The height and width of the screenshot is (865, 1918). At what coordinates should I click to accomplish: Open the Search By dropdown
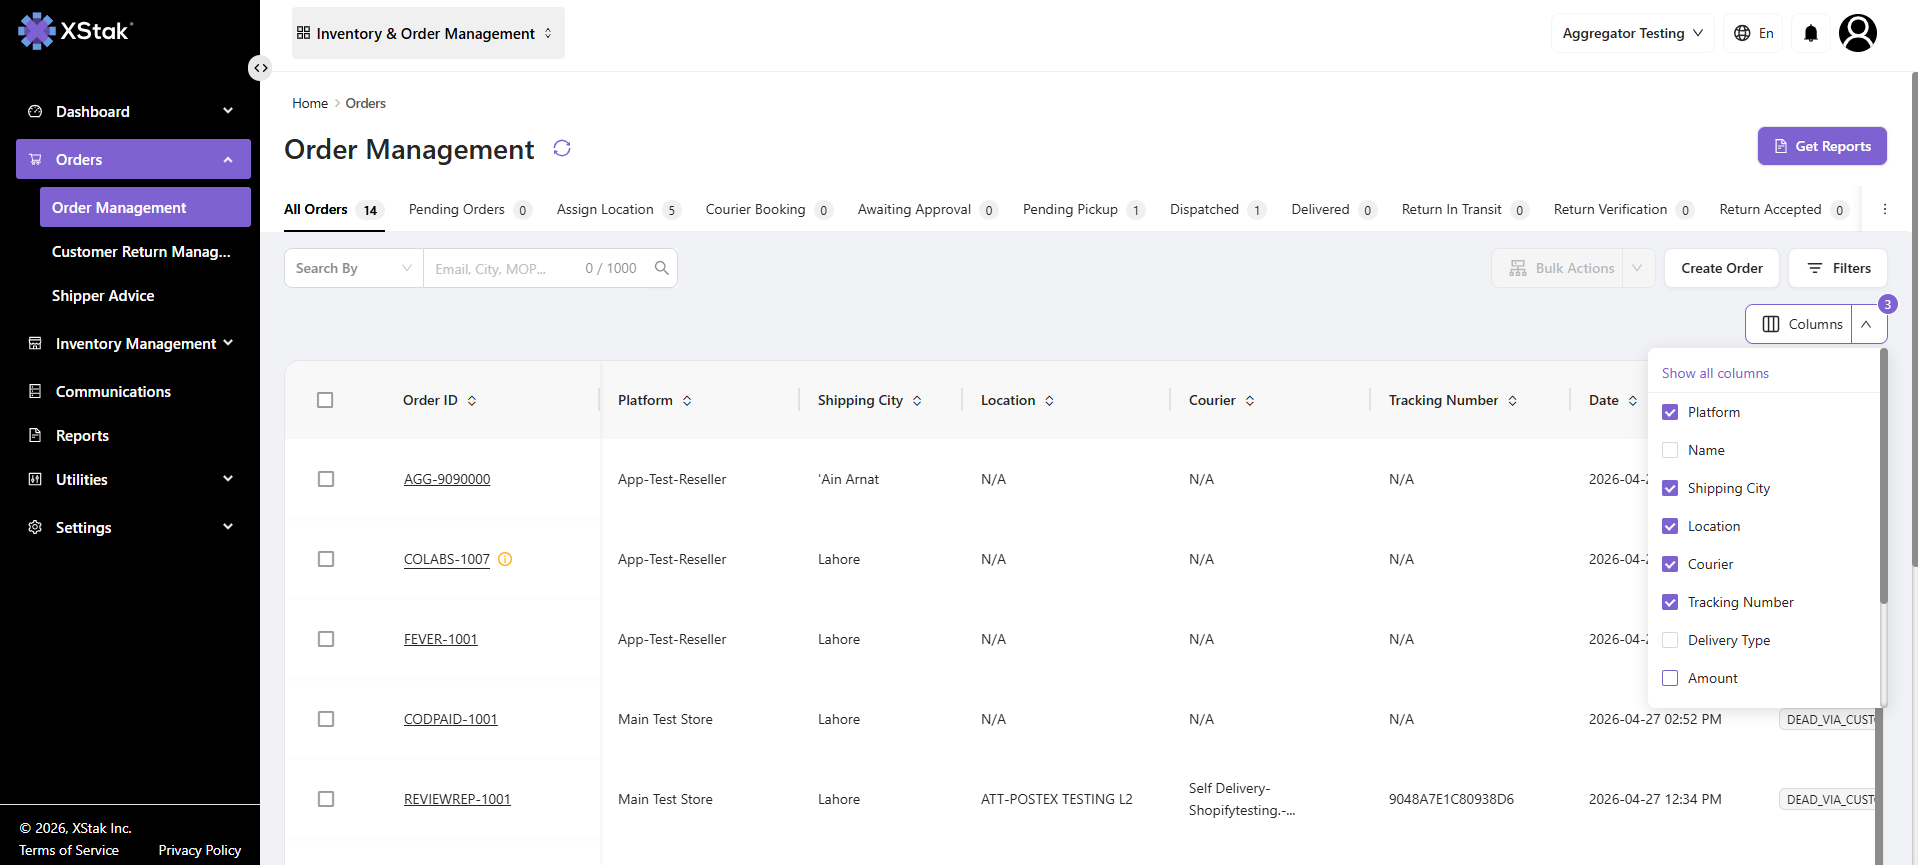(x=354, y=268)
